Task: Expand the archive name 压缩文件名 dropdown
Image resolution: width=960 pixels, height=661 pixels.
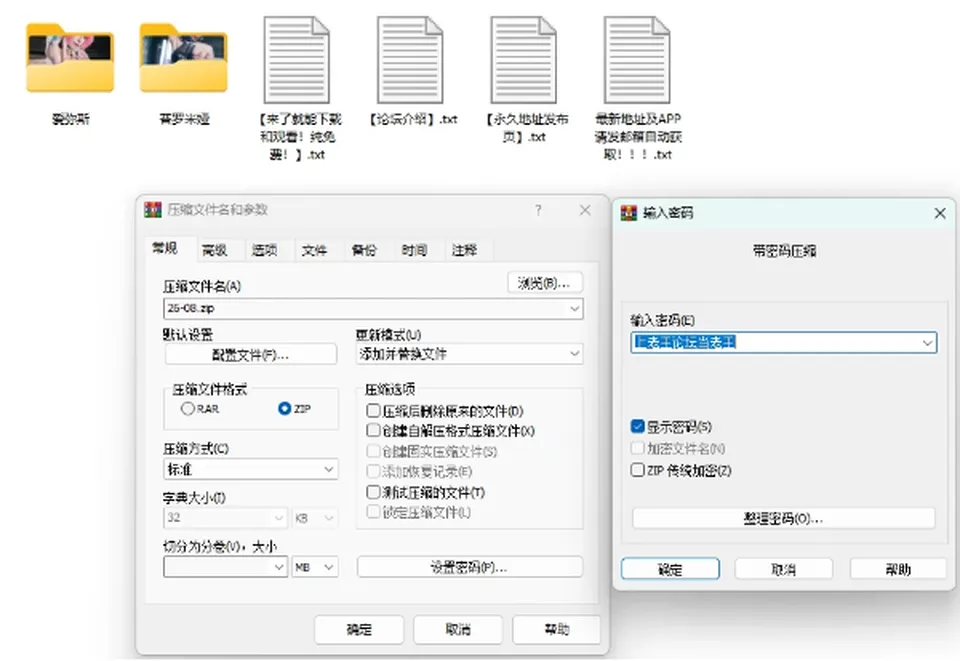Action: pos(574,308)
